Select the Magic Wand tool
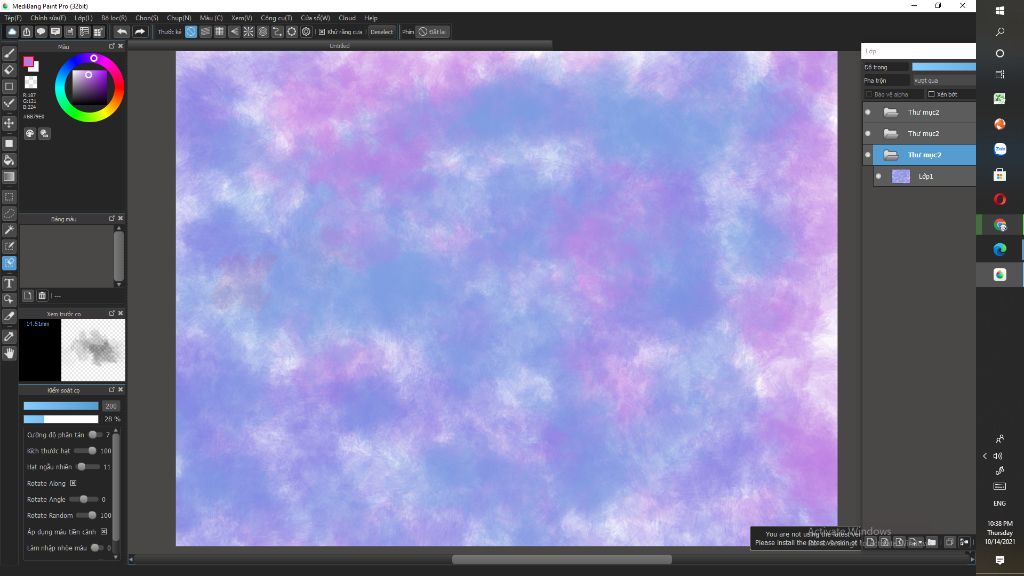Image resolution: width=1024 pixels, height=576 pixels. [x=9, y=230]
